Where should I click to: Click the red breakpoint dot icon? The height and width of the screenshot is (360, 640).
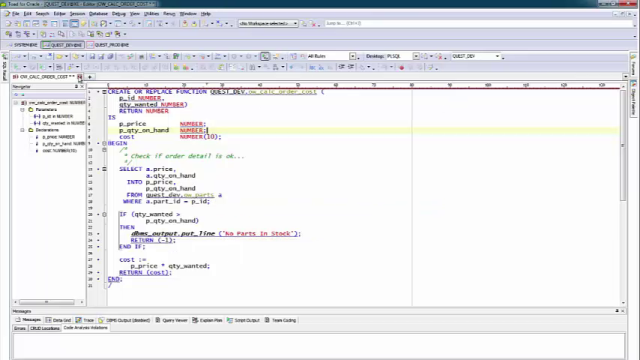click(x=402, y=67)
